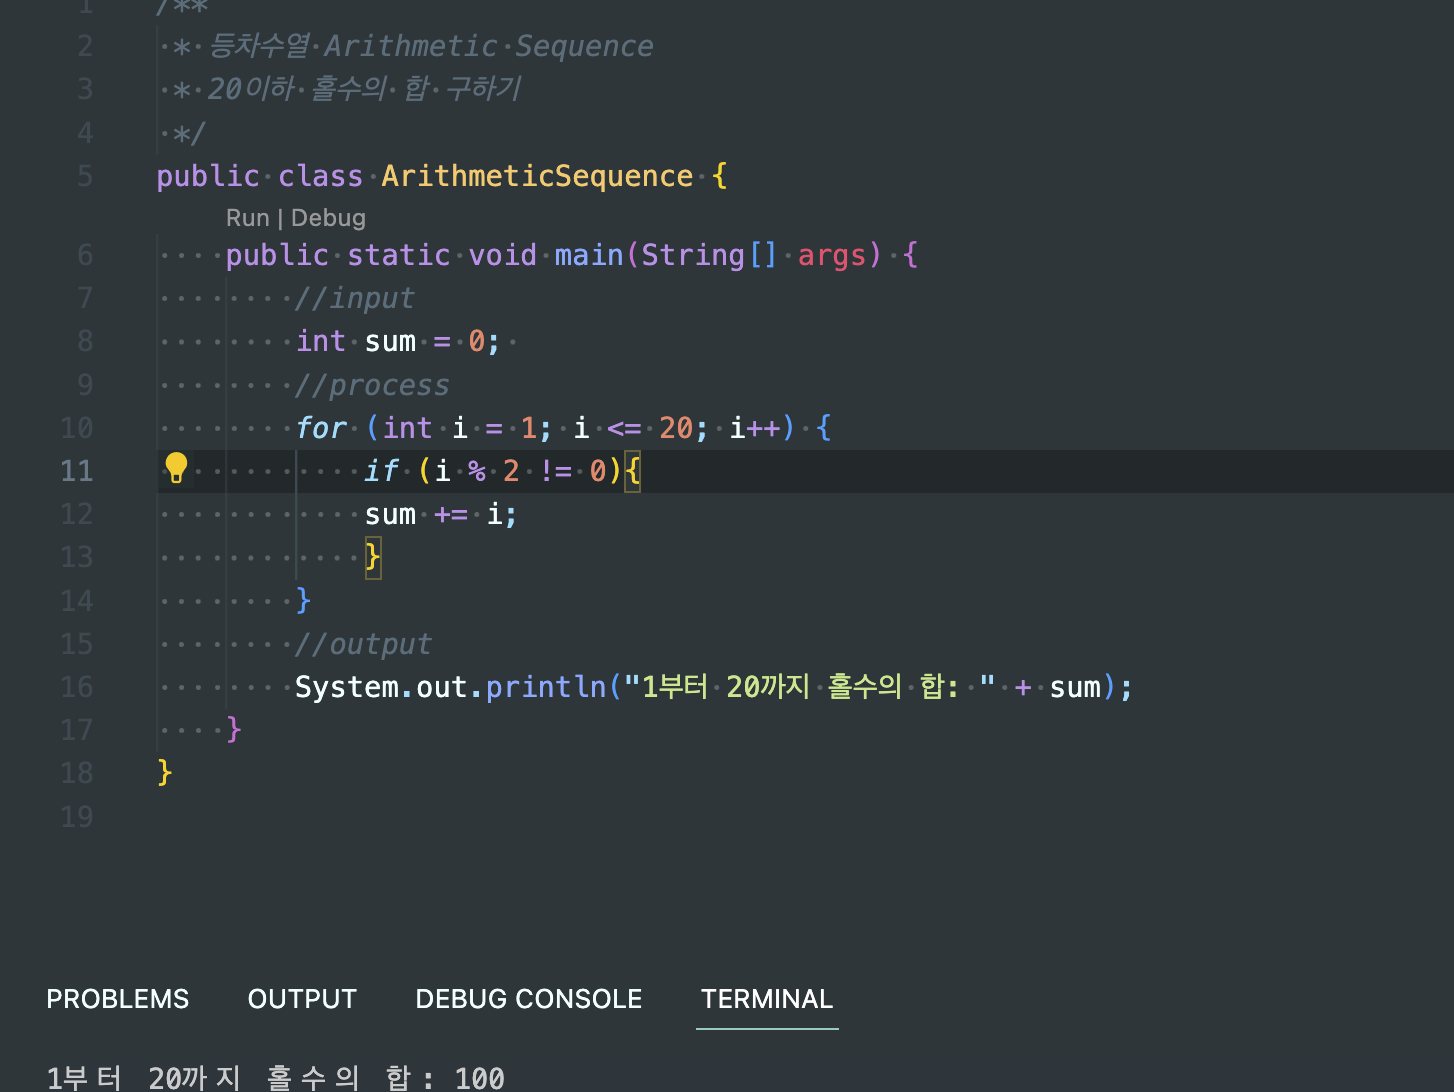The width and height of the screenshot is (1454, 1092).
Task: Select the //input comment on line 7
Action: tap(354, 298)
